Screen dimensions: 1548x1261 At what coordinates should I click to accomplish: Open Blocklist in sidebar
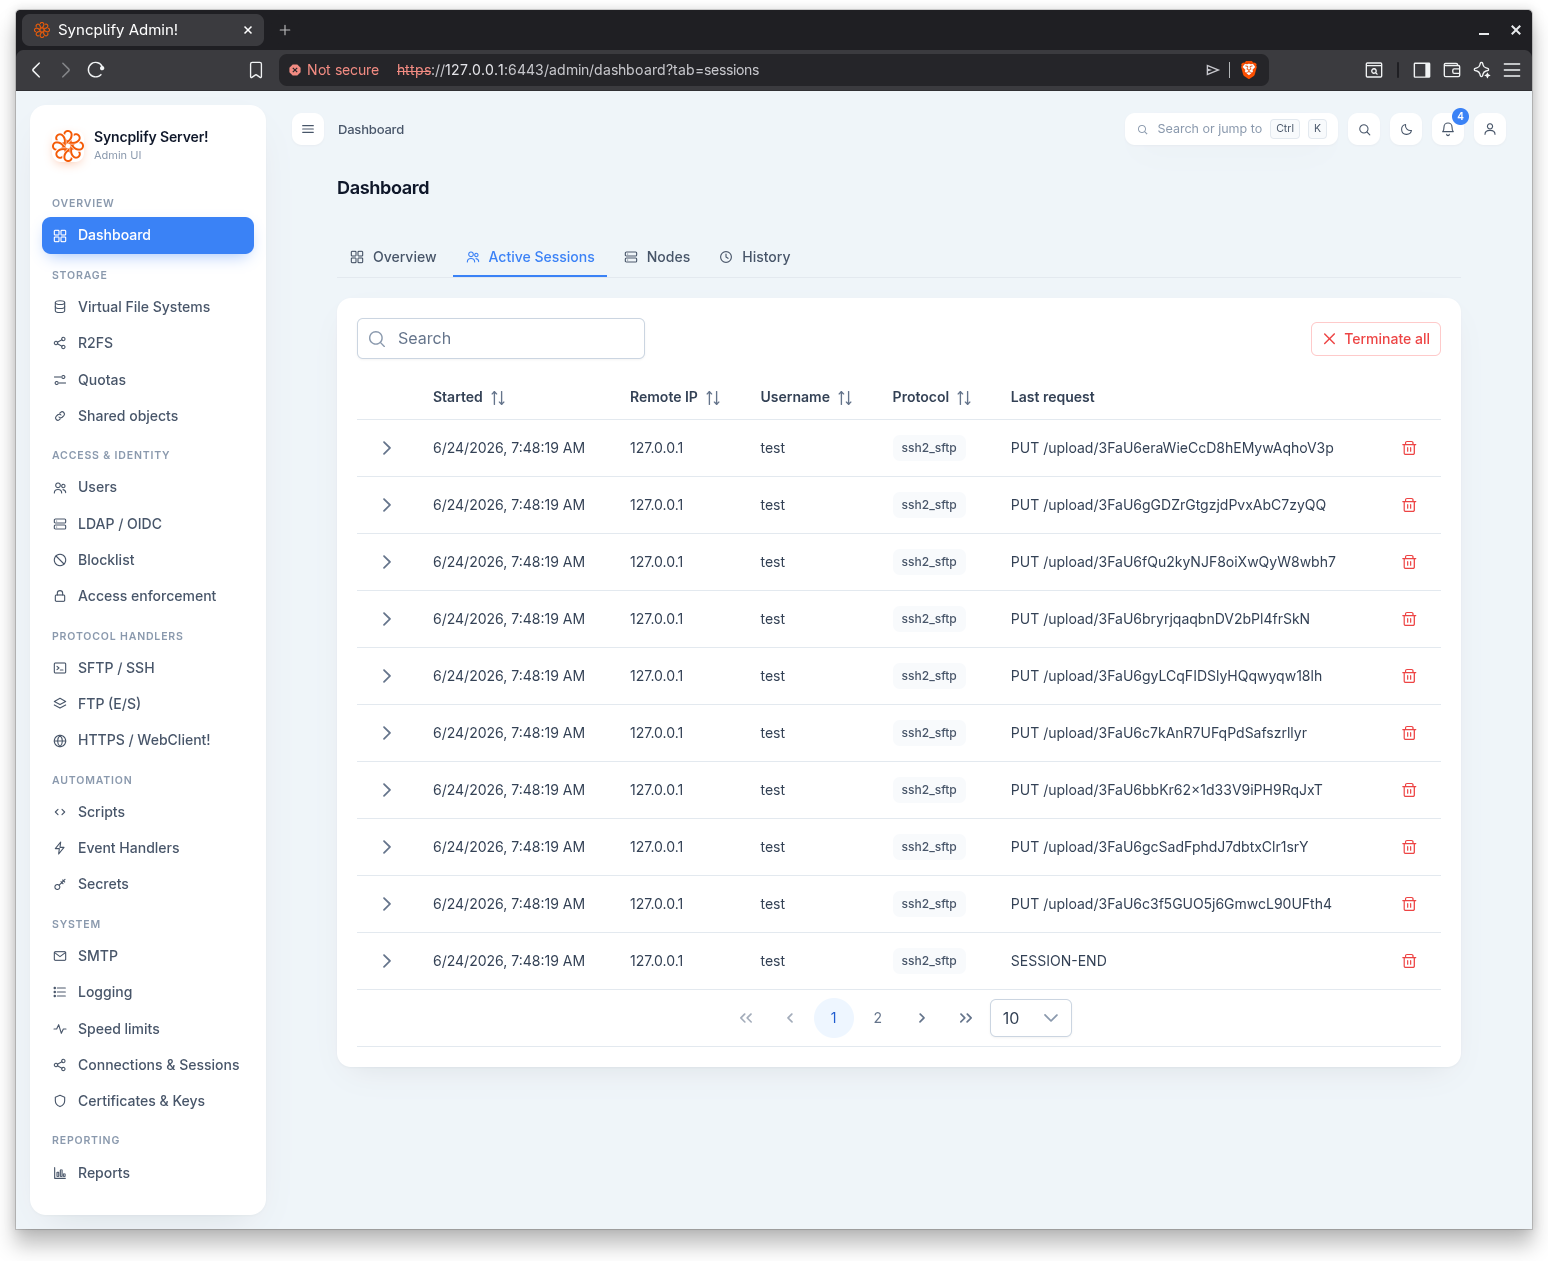coord(148,560)
